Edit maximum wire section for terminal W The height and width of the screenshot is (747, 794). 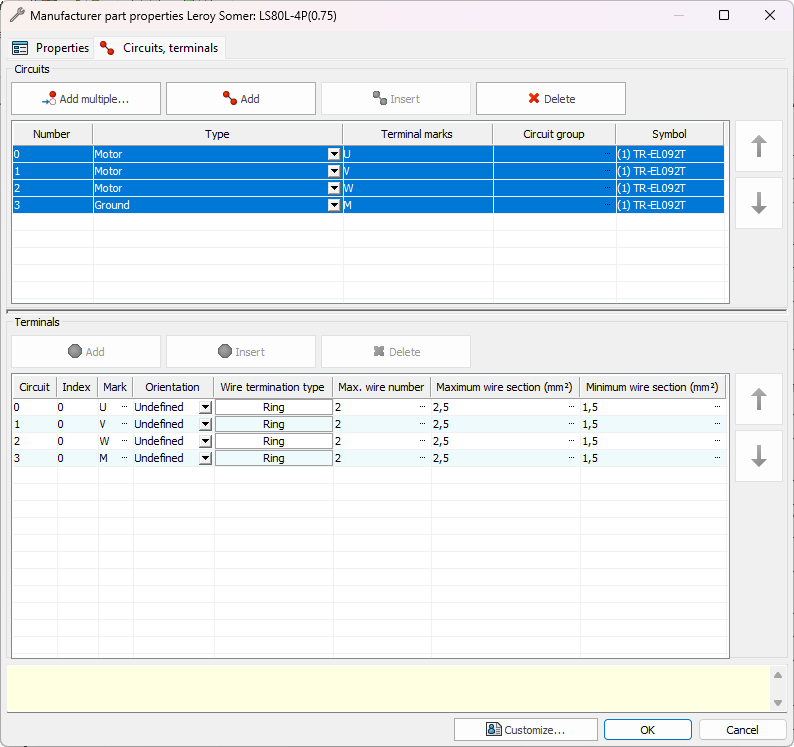click(x=500, y=441)
